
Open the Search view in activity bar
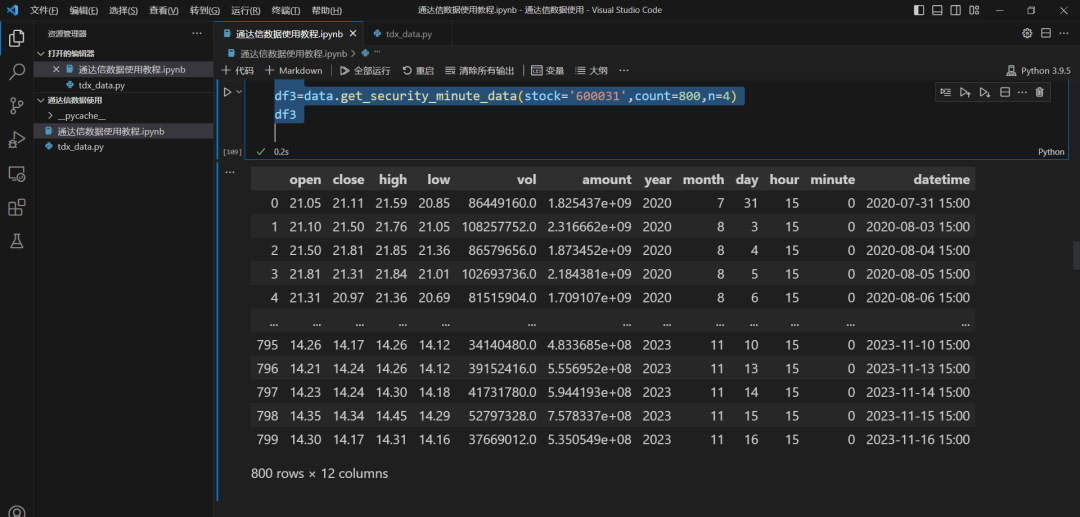(17, 72)
